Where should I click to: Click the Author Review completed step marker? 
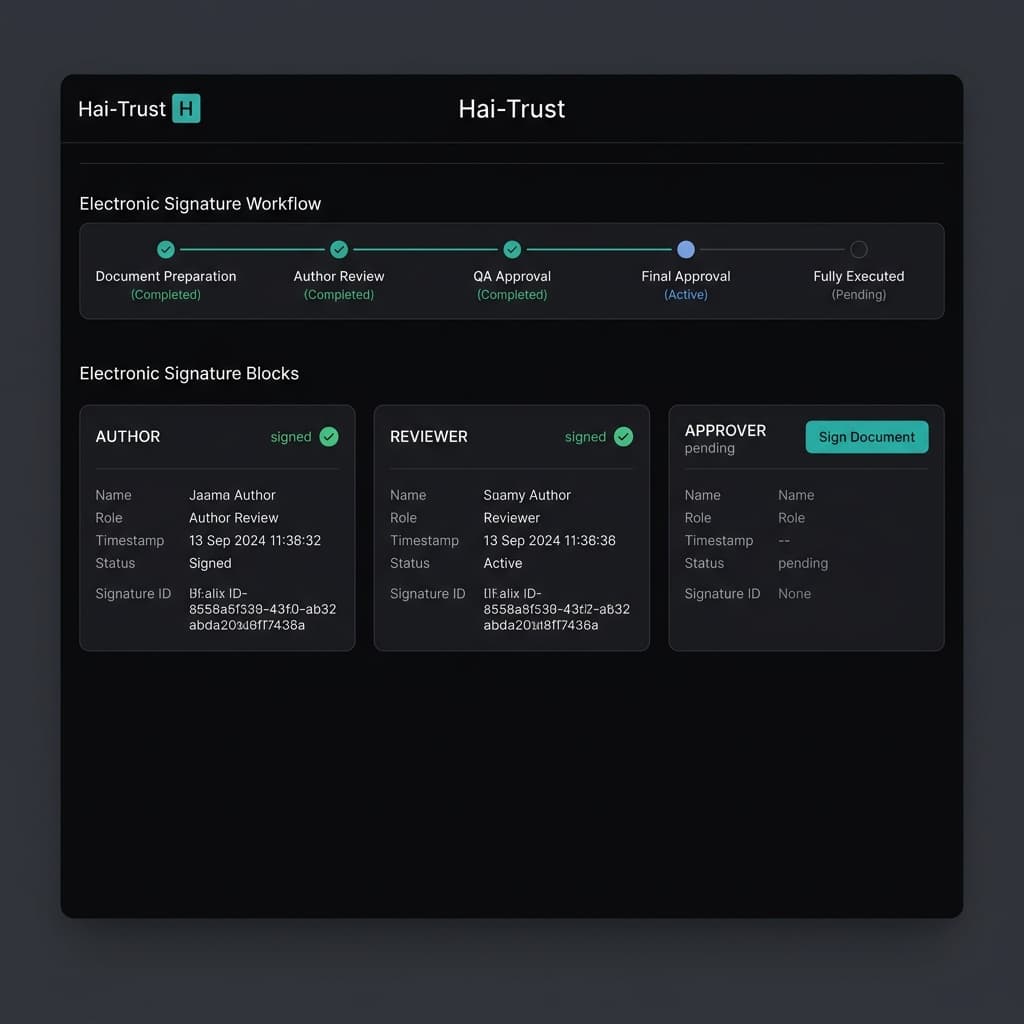point(339,249)
